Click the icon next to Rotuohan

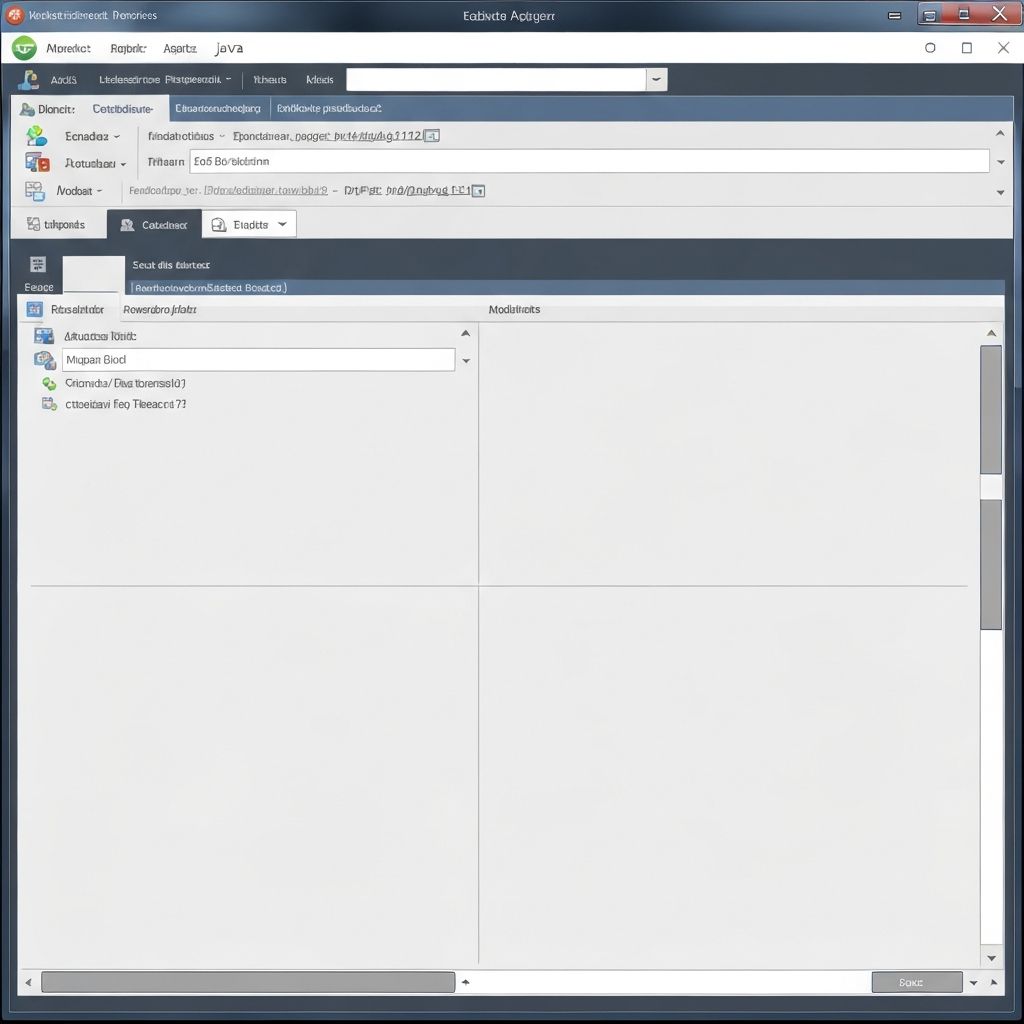tap(37, 163)
